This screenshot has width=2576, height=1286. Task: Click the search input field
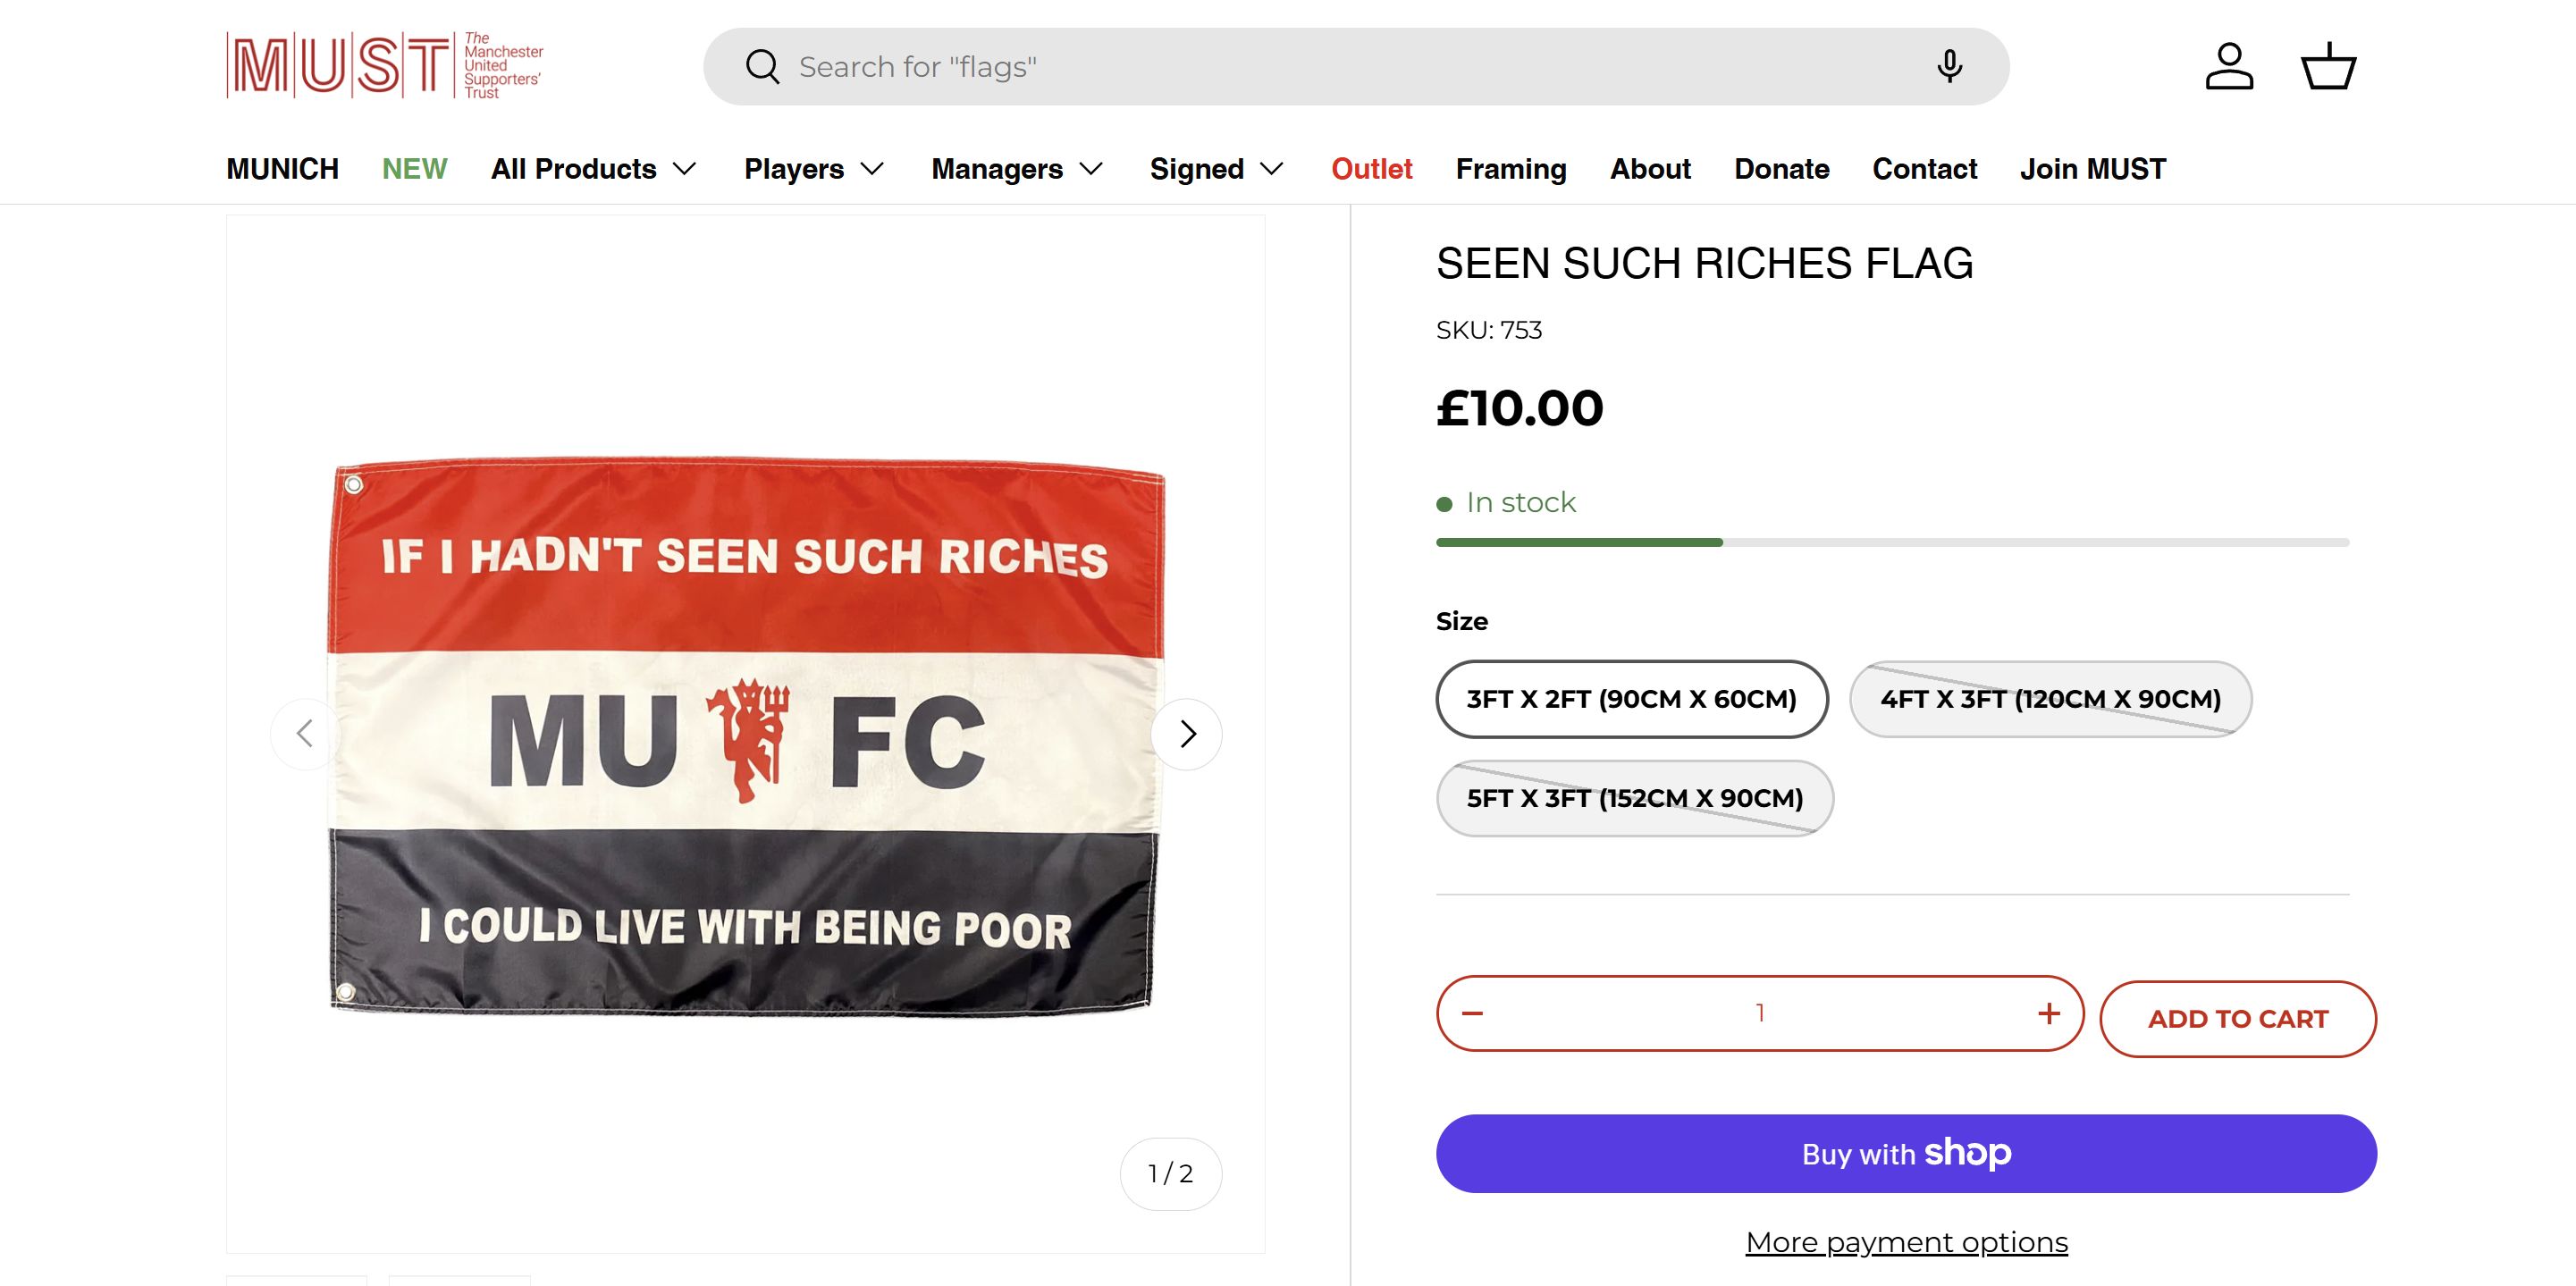[x=1300, y=67]
